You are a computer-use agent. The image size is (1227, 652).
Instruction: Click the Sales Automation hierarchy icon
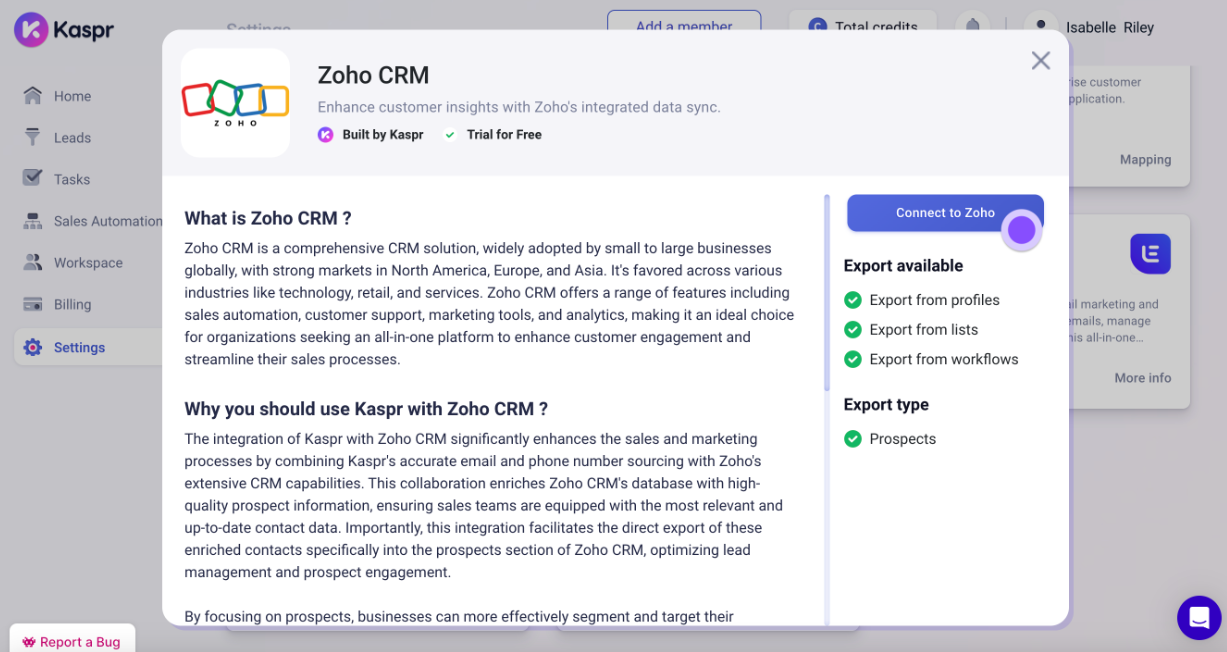point(33,221)
